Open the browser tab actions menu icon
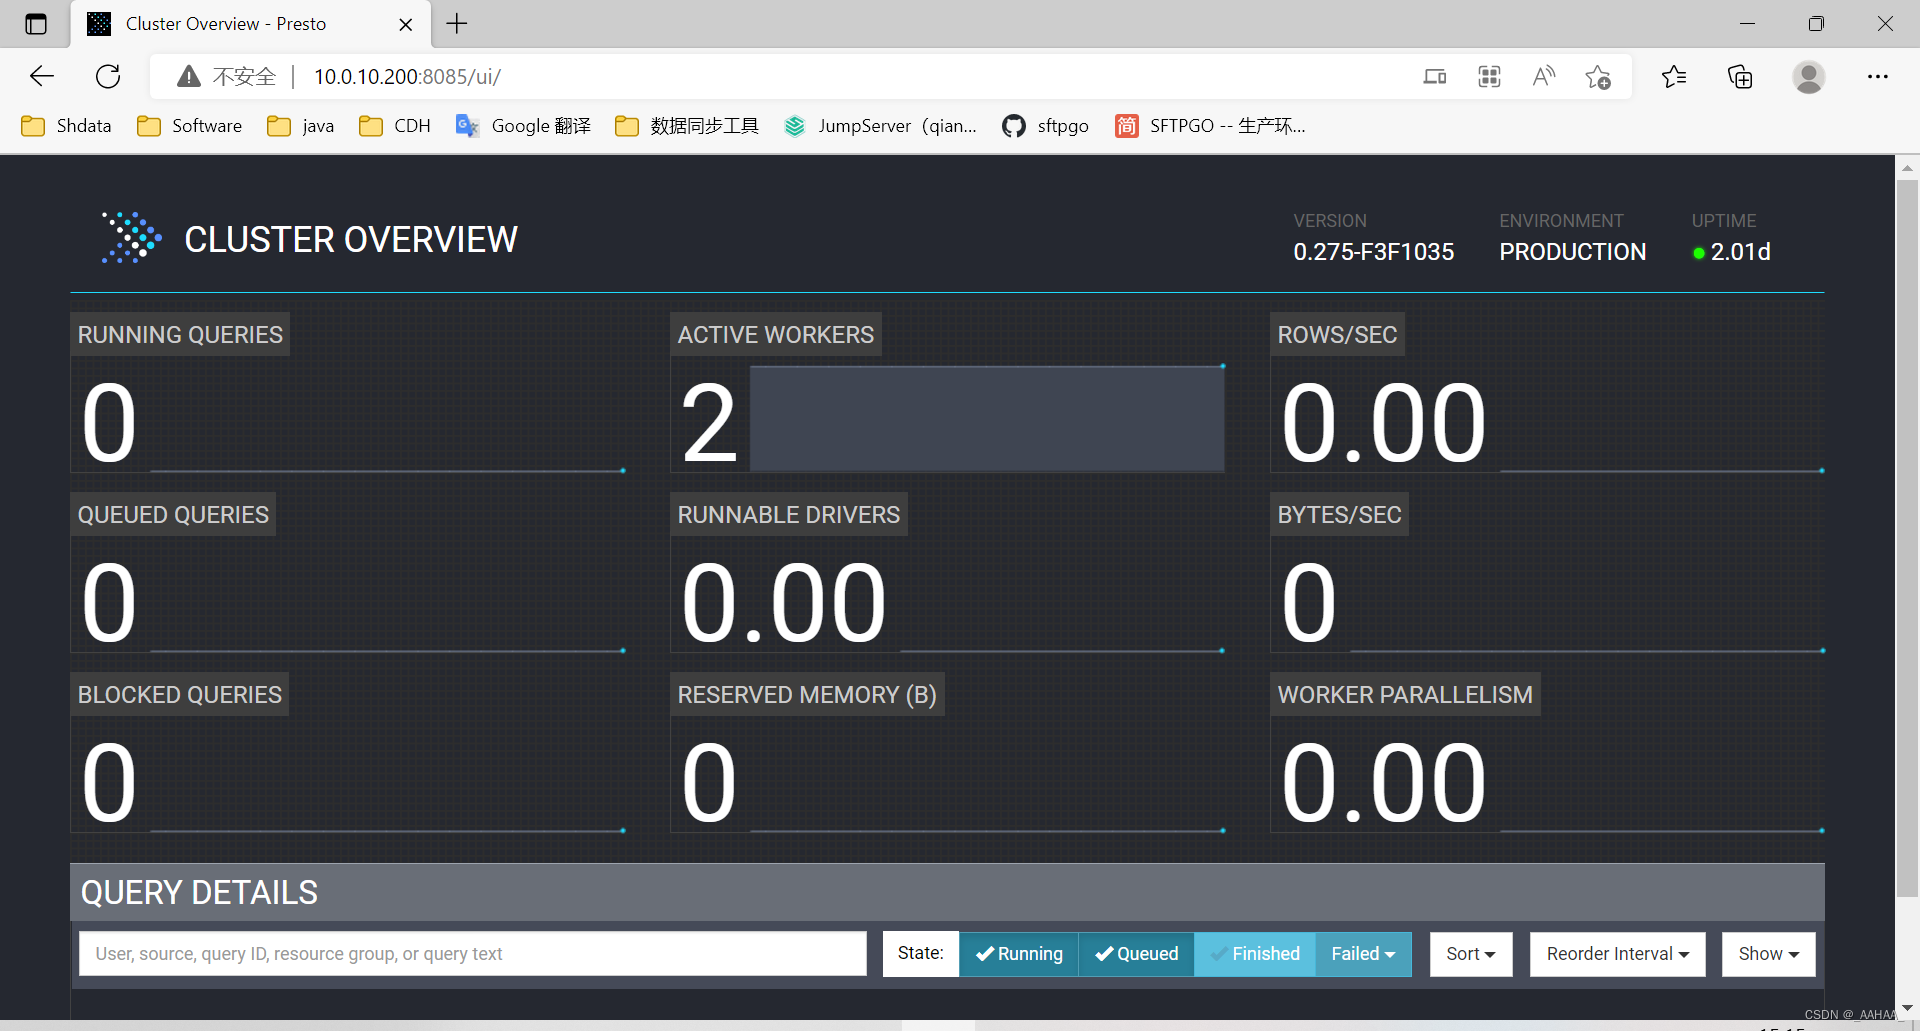 pos(36,24)
